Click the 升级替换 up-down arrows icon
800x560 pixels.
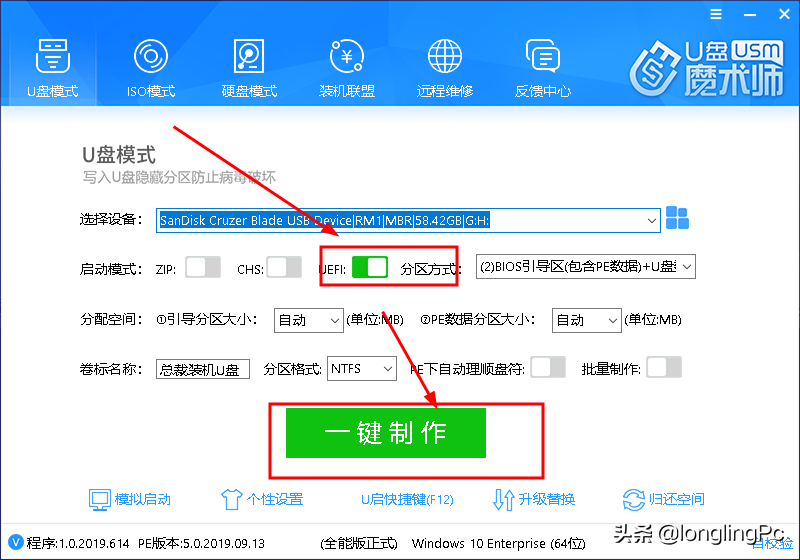504,499
